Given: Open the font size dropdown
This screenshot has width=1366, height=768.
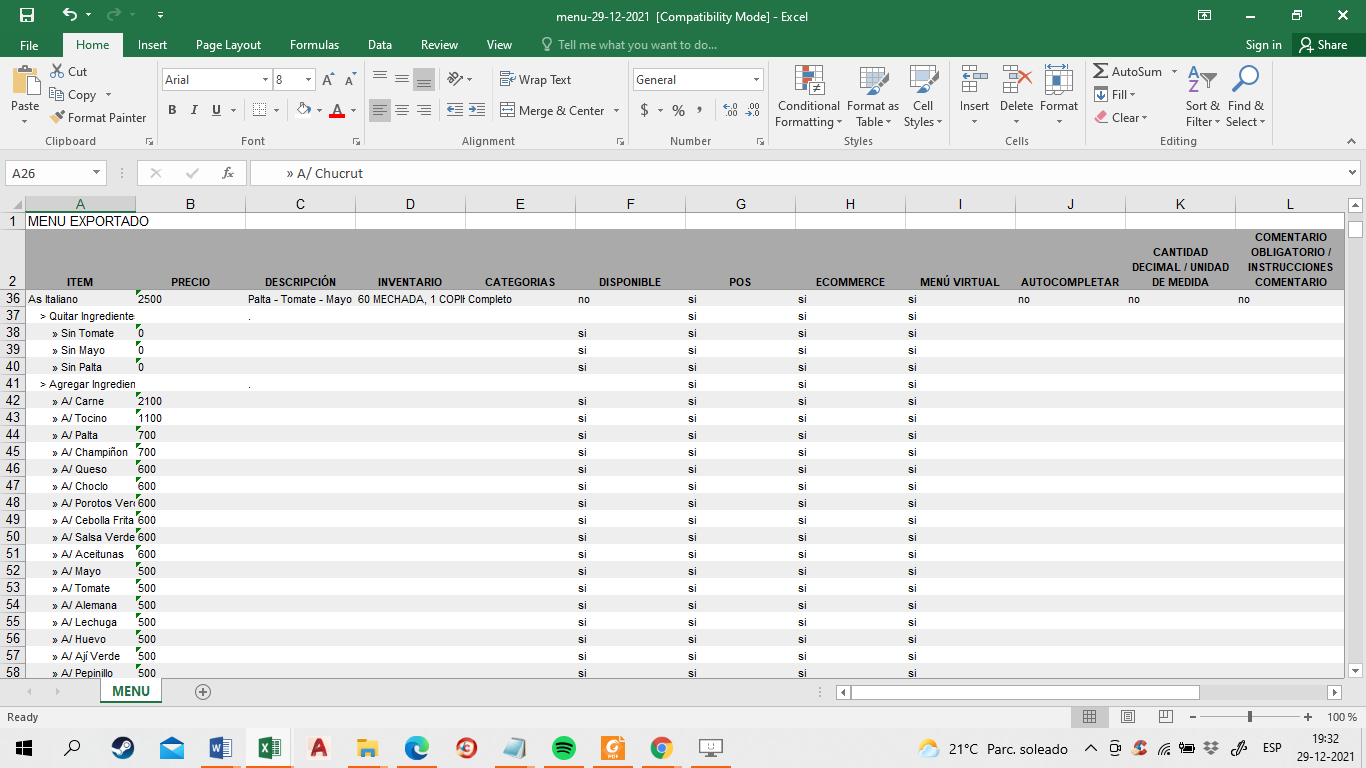Looking at the screenshot, I should 309,80.
